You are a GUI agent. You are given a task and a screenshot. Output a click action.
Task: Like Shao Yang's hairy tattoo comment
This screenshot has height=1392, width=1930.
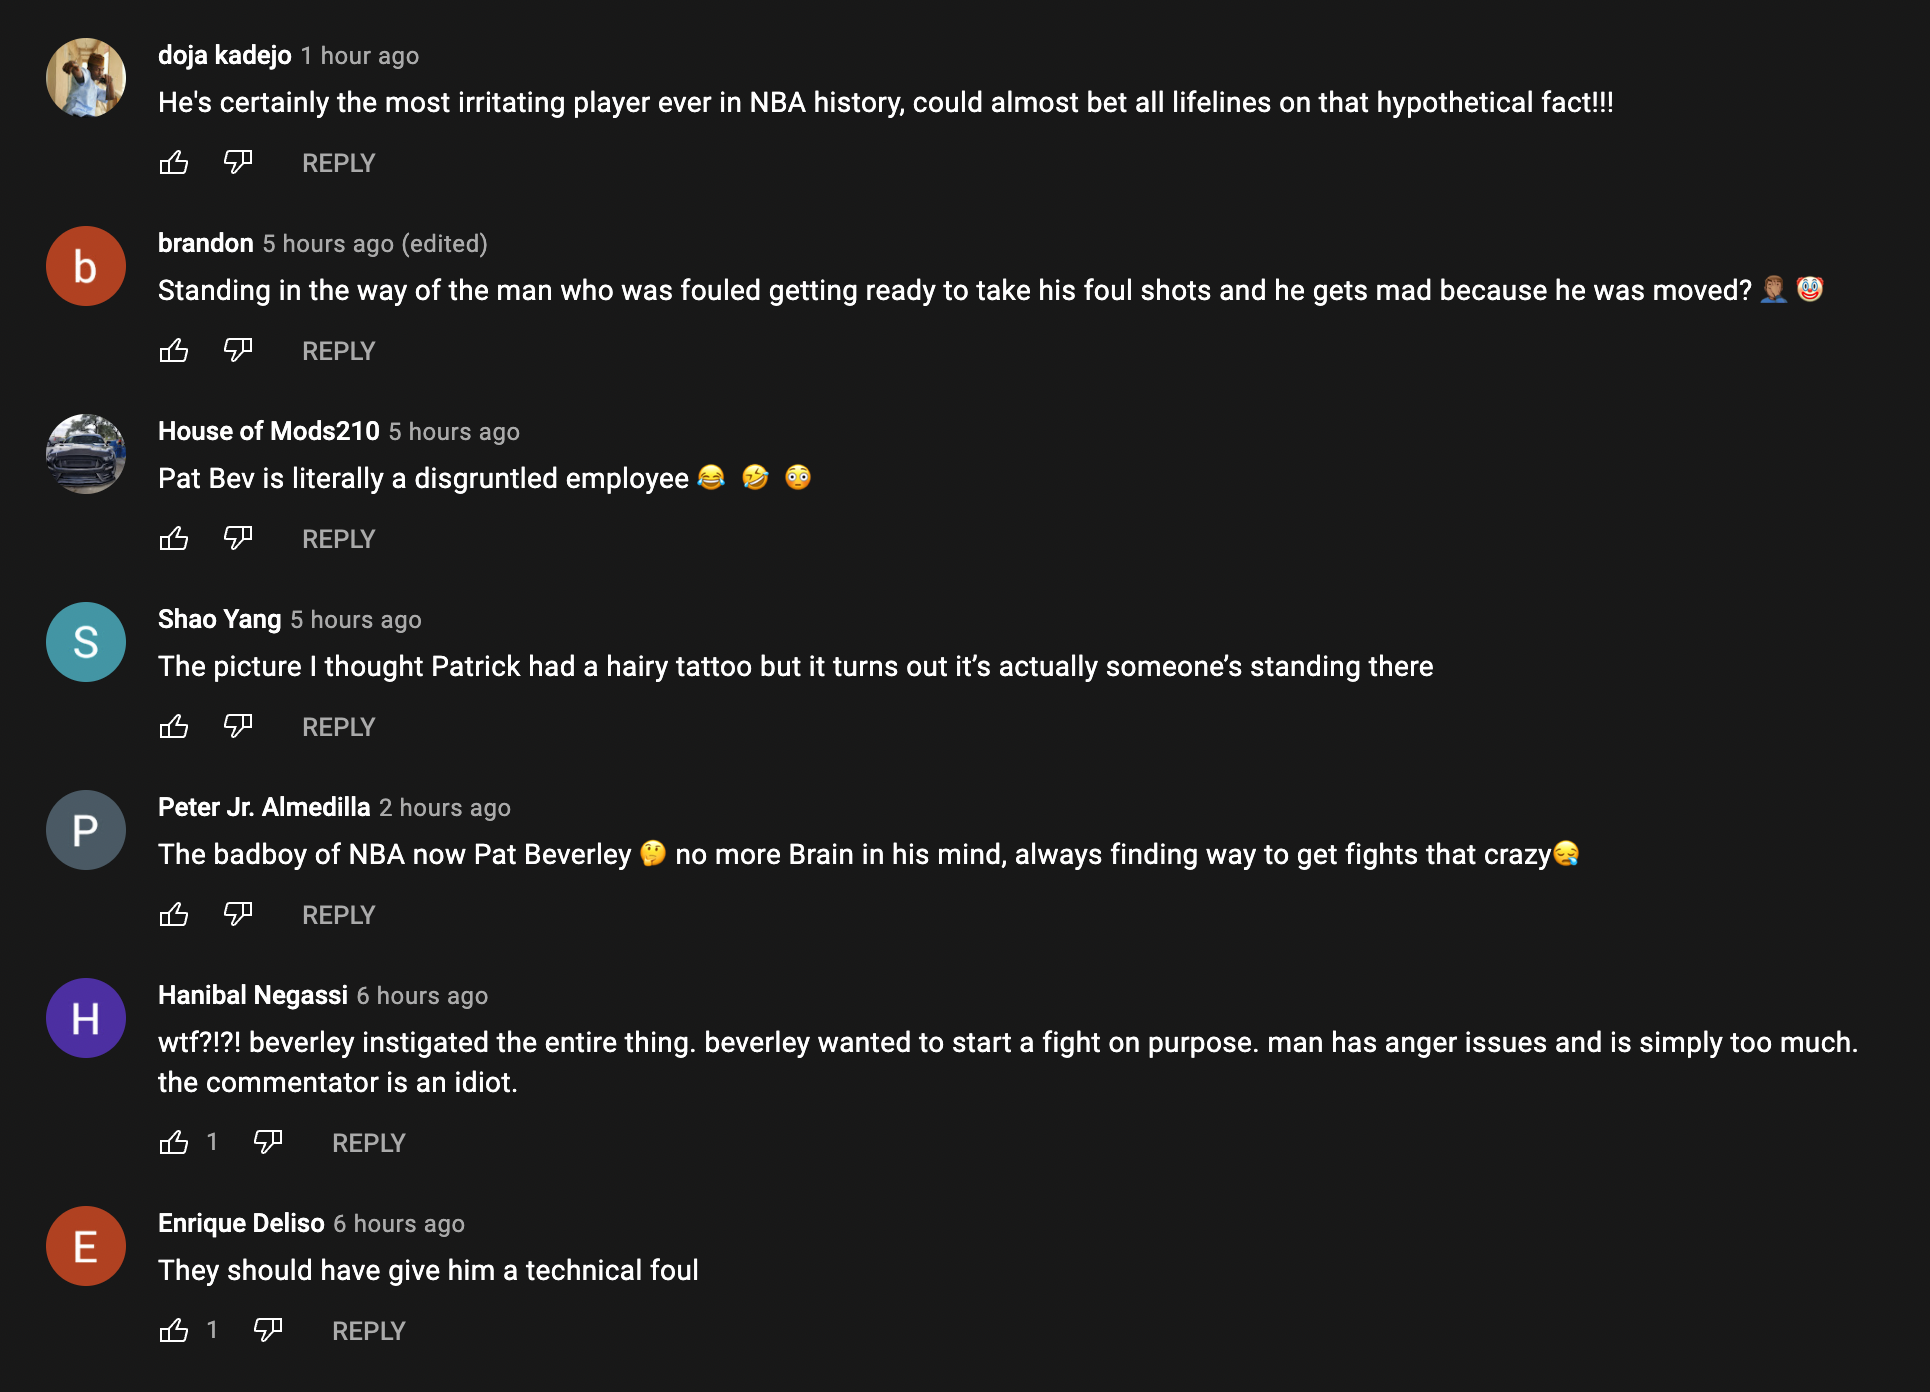click(x=174, y=726)
